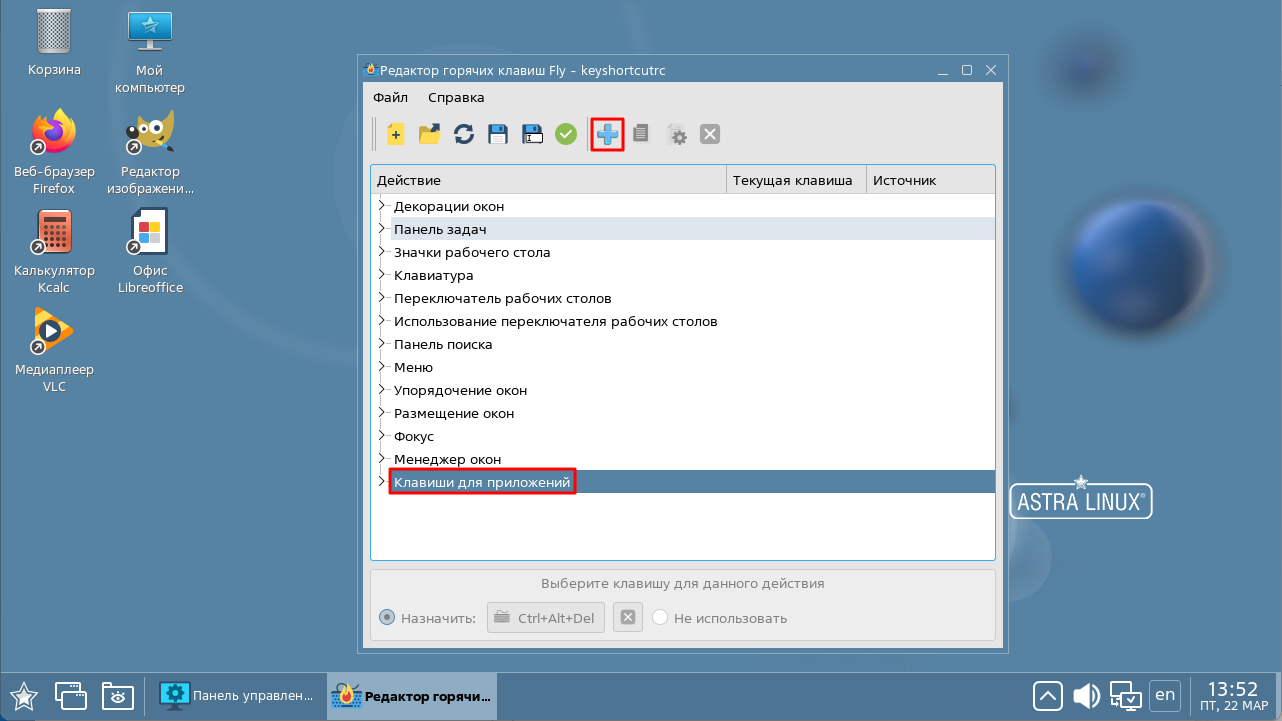Select the Мой компьютер desktop icon
The width and height of the screenshot is (1282, 721).
[150, 52]
